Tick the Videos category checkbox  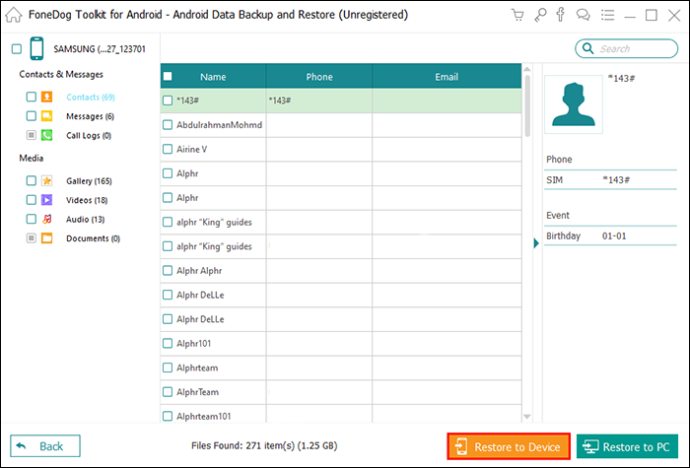[31, 200]
